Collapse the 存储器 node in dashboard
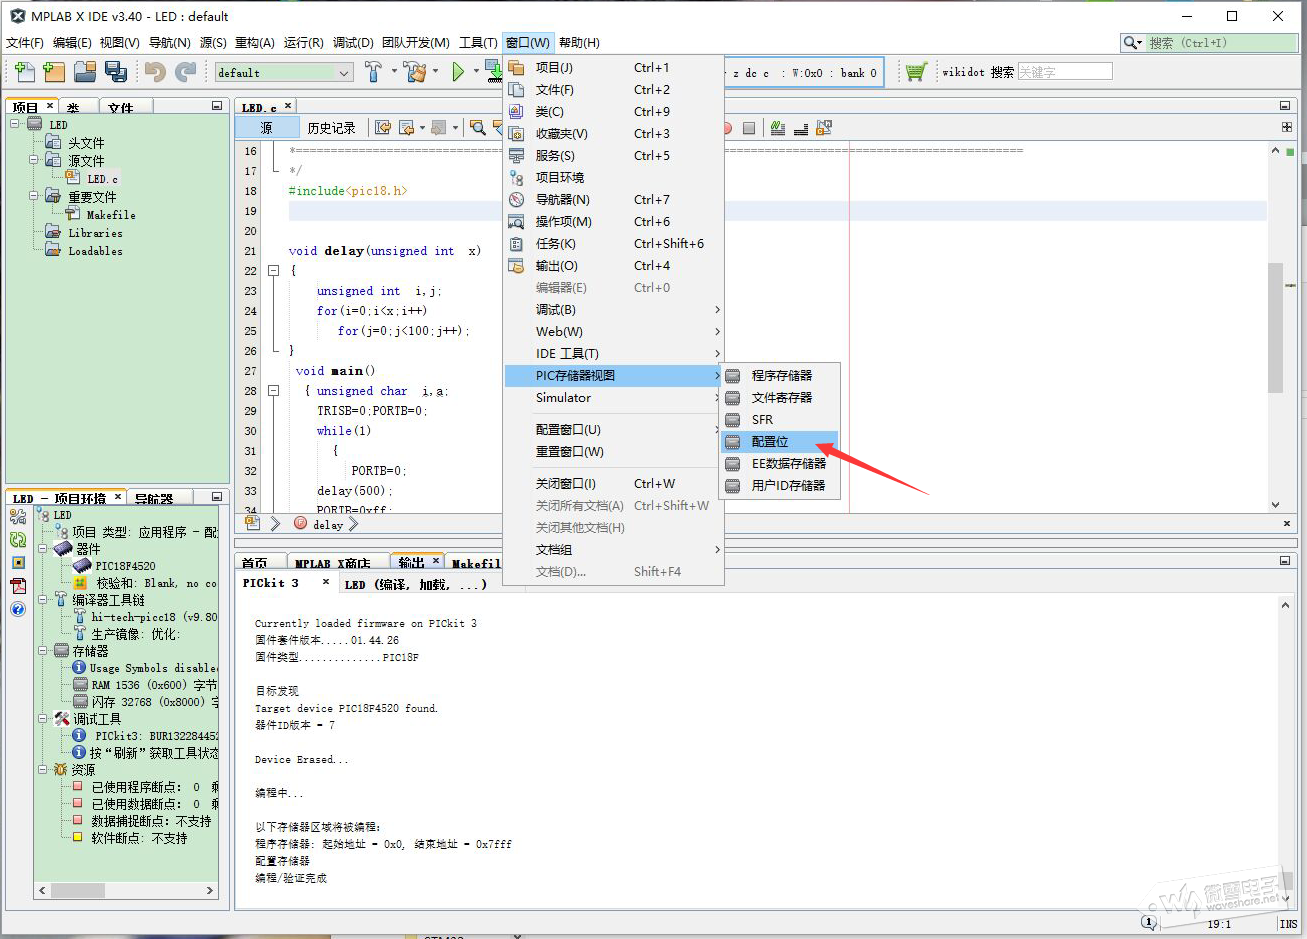This screenshot has width=1307, height=939. pyautogui.click(x=44, y=651)
